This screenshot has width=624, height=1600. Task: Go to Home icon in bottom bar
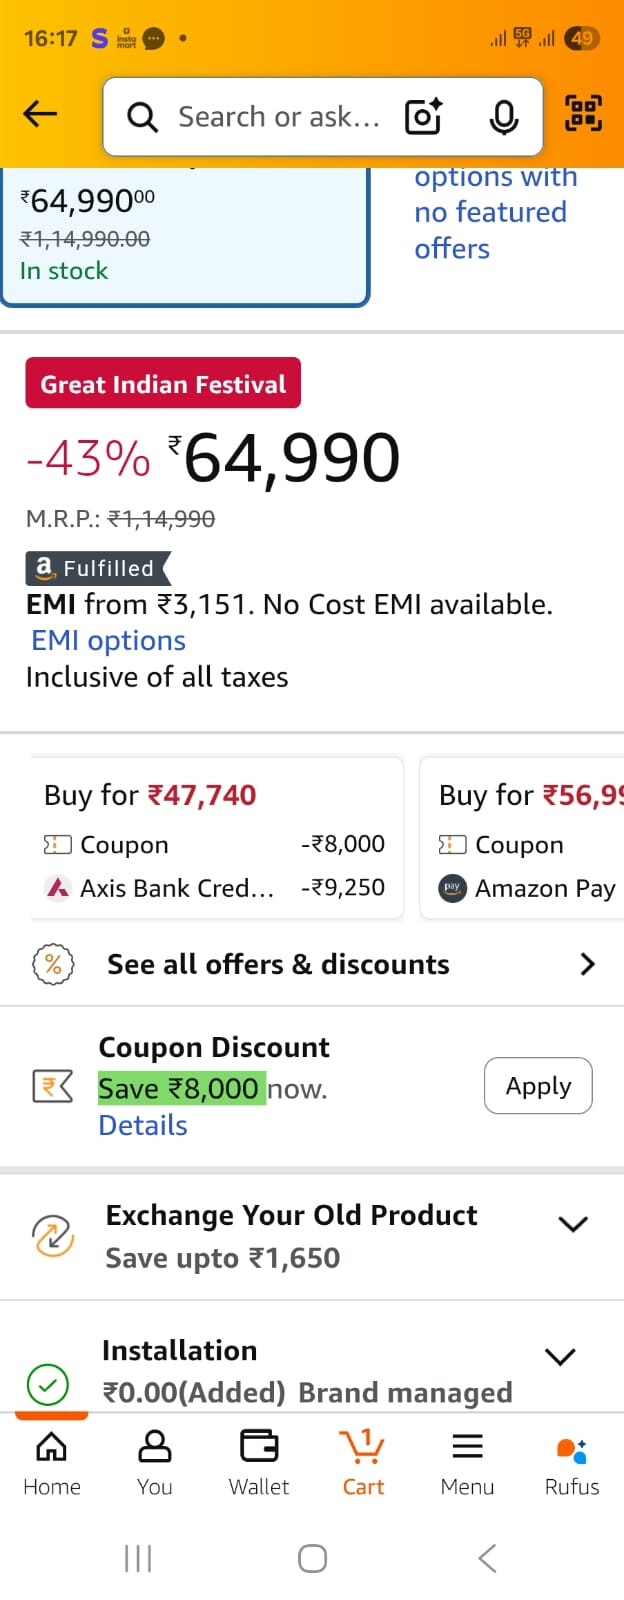coord(52,1464)
